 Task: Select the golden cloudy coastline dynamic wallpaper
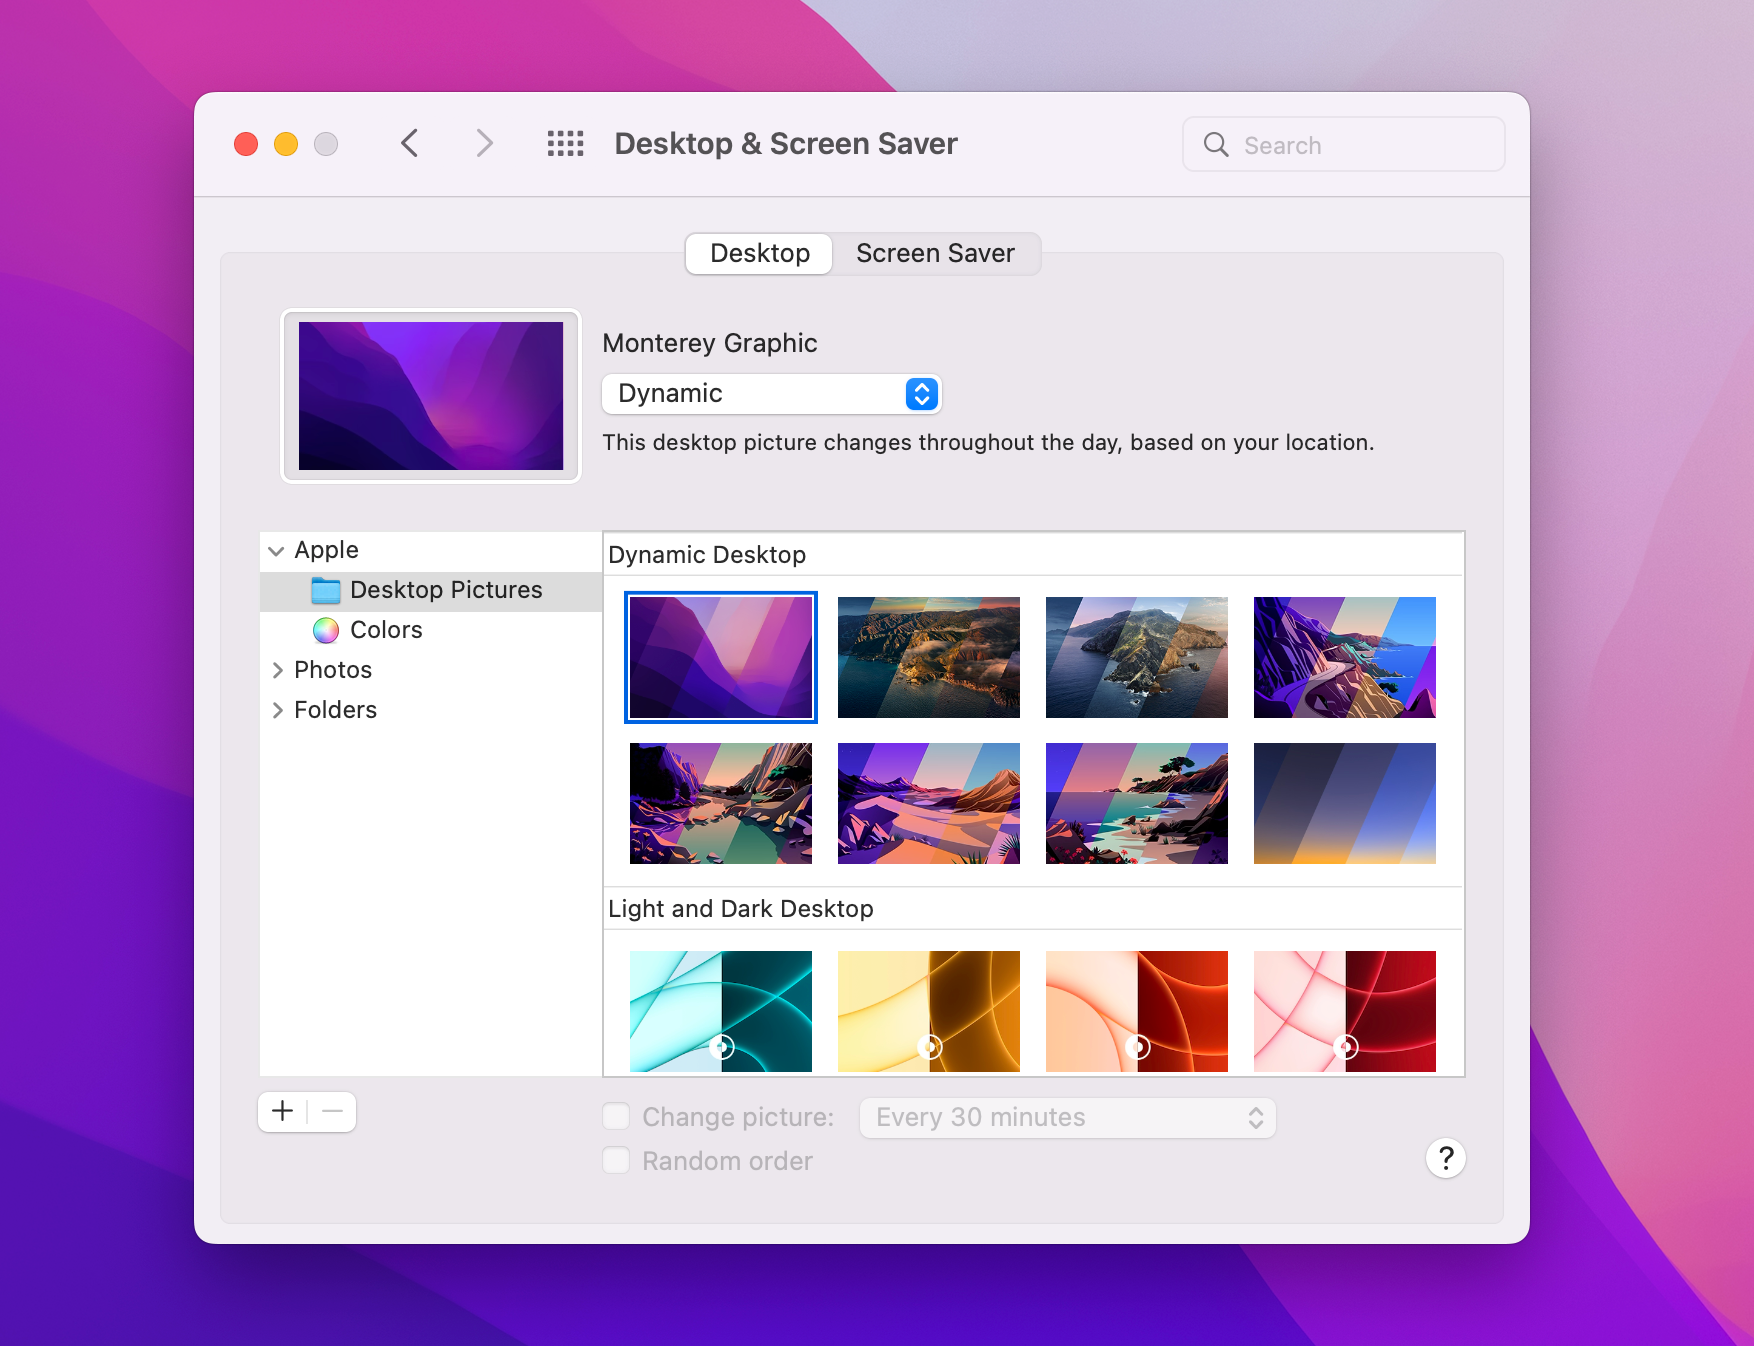tap(929, 657)
